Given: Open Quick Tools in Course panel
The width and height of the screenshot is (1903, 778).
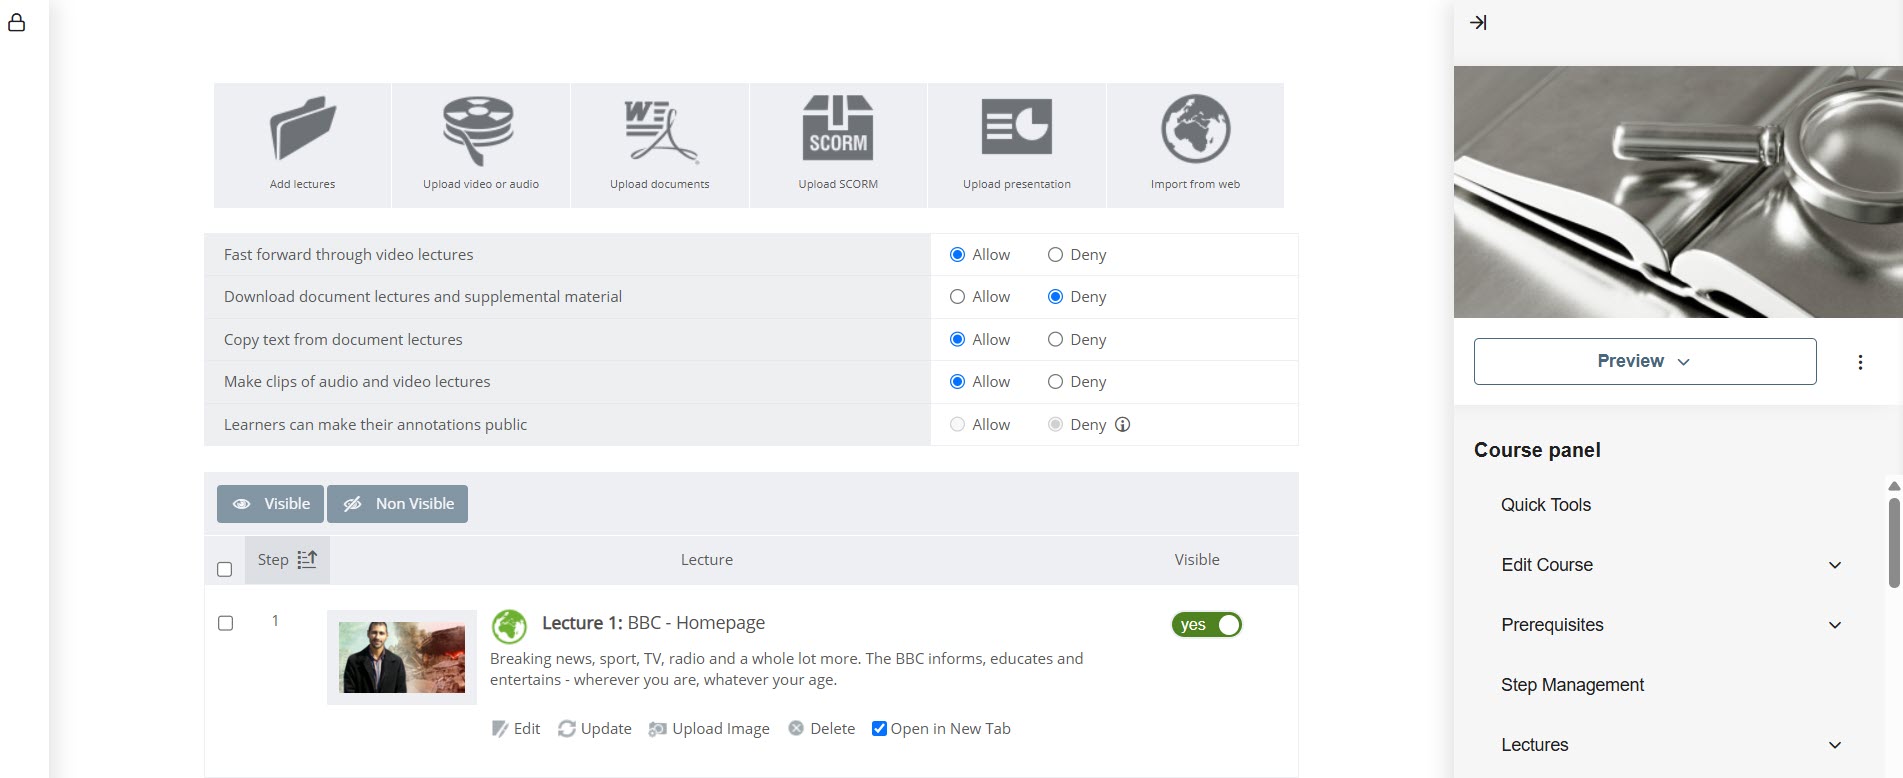Looking at the screenshot, I should click(x=1545, y=505).
